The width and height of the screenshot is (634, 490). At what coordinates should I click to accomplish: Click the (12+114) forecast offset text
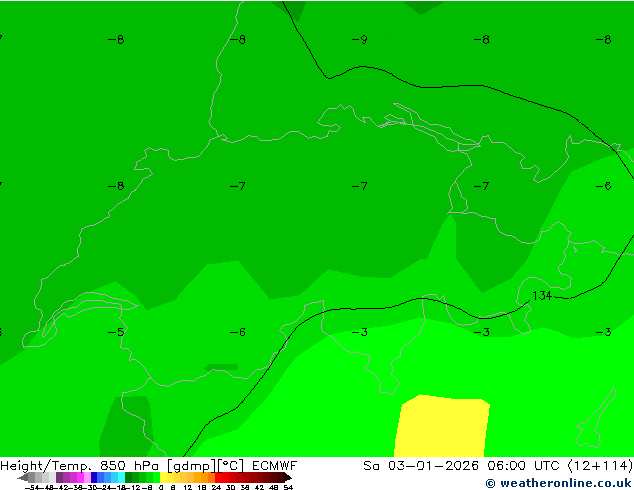(600, 466)
